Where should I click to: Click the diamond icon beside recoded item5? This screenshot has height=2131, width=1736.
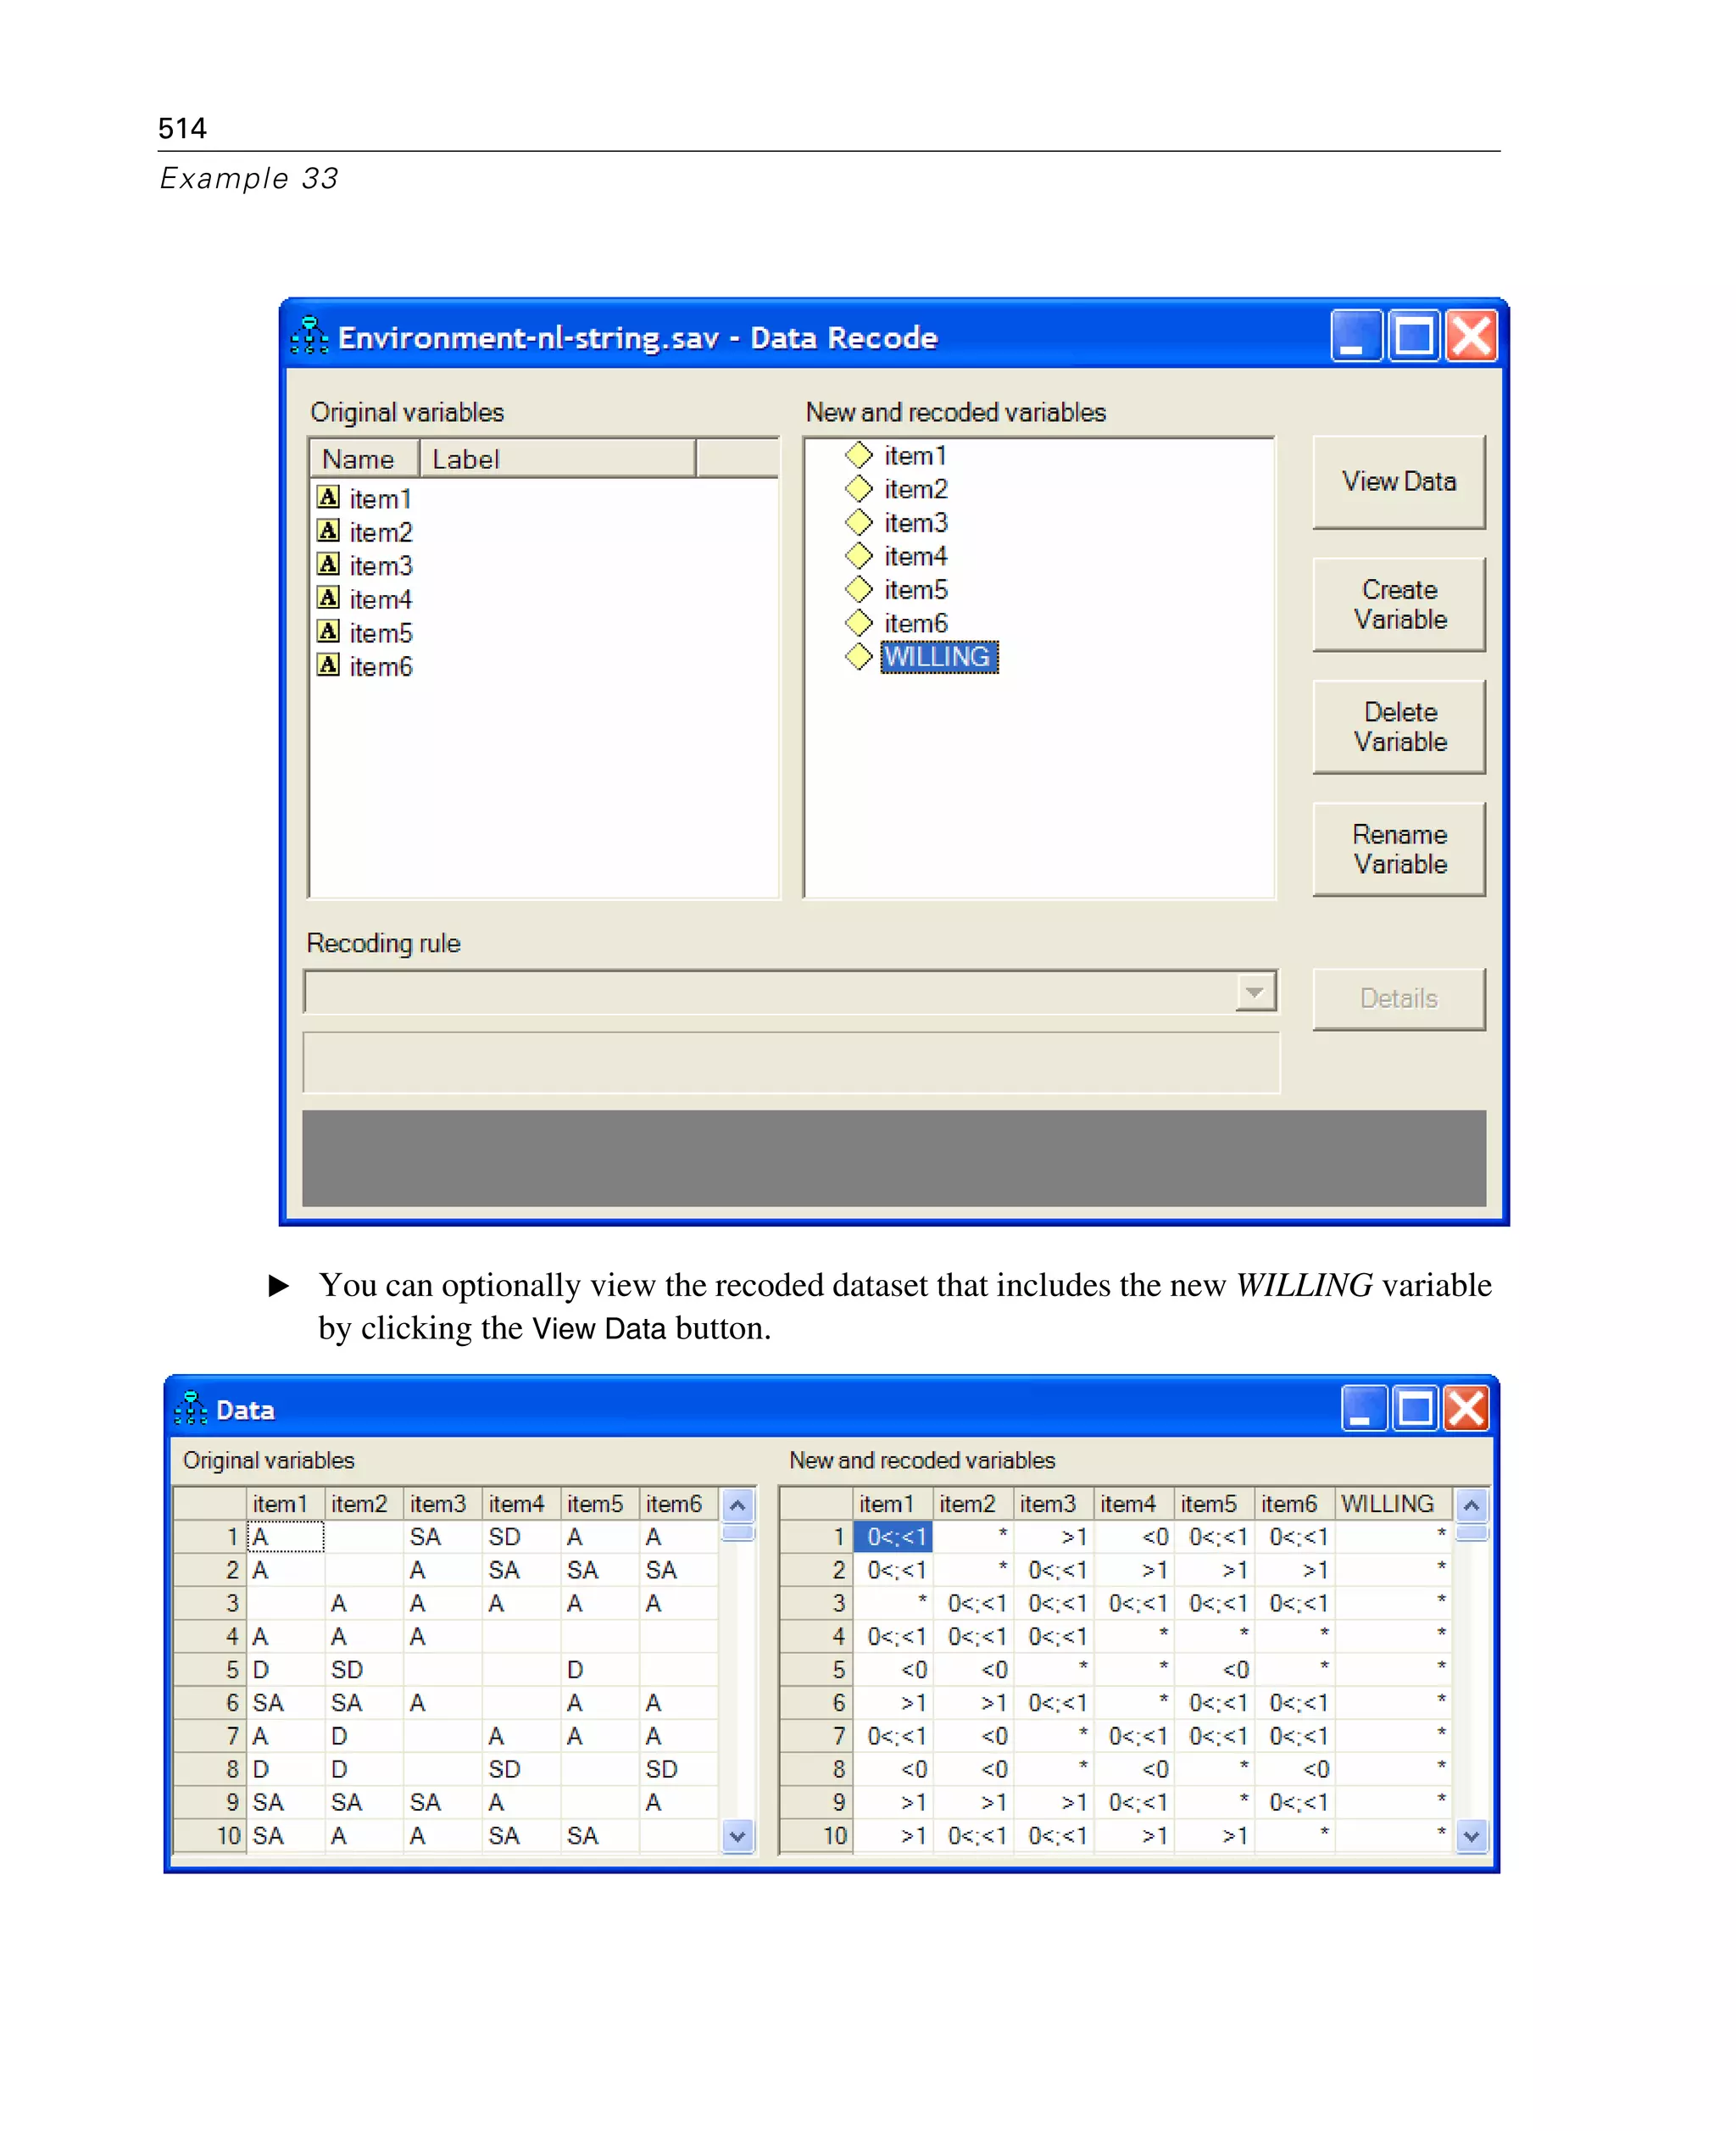(x=859, y=589)
